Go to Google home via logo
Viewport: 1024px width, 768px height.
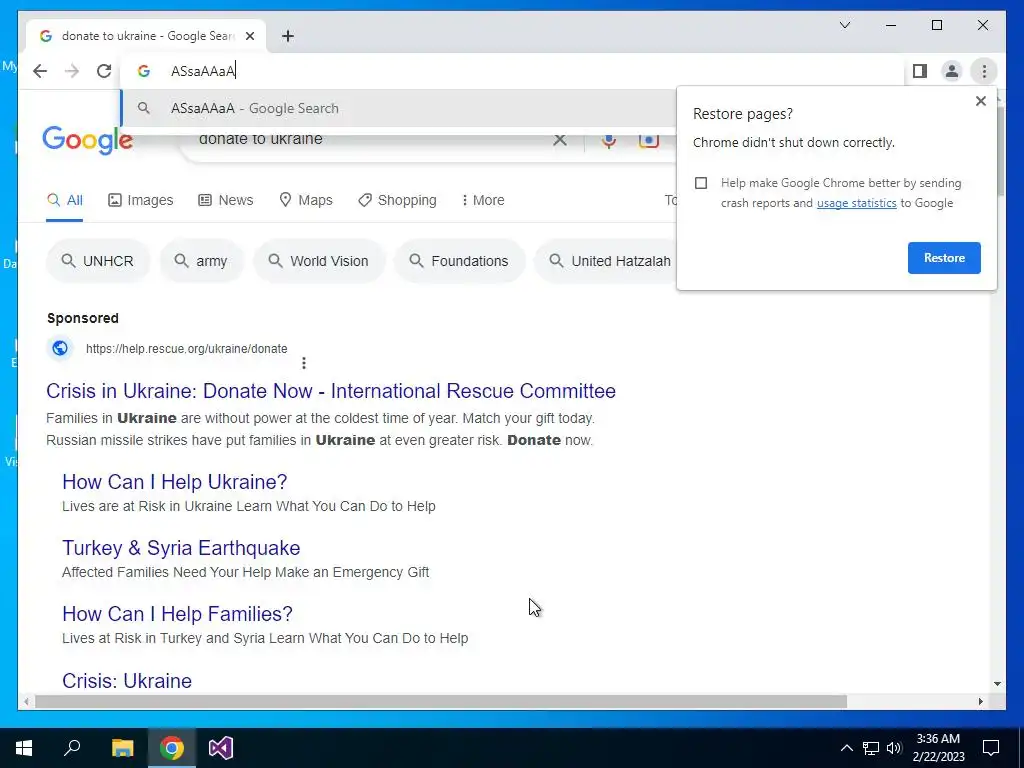coord(88,139)
